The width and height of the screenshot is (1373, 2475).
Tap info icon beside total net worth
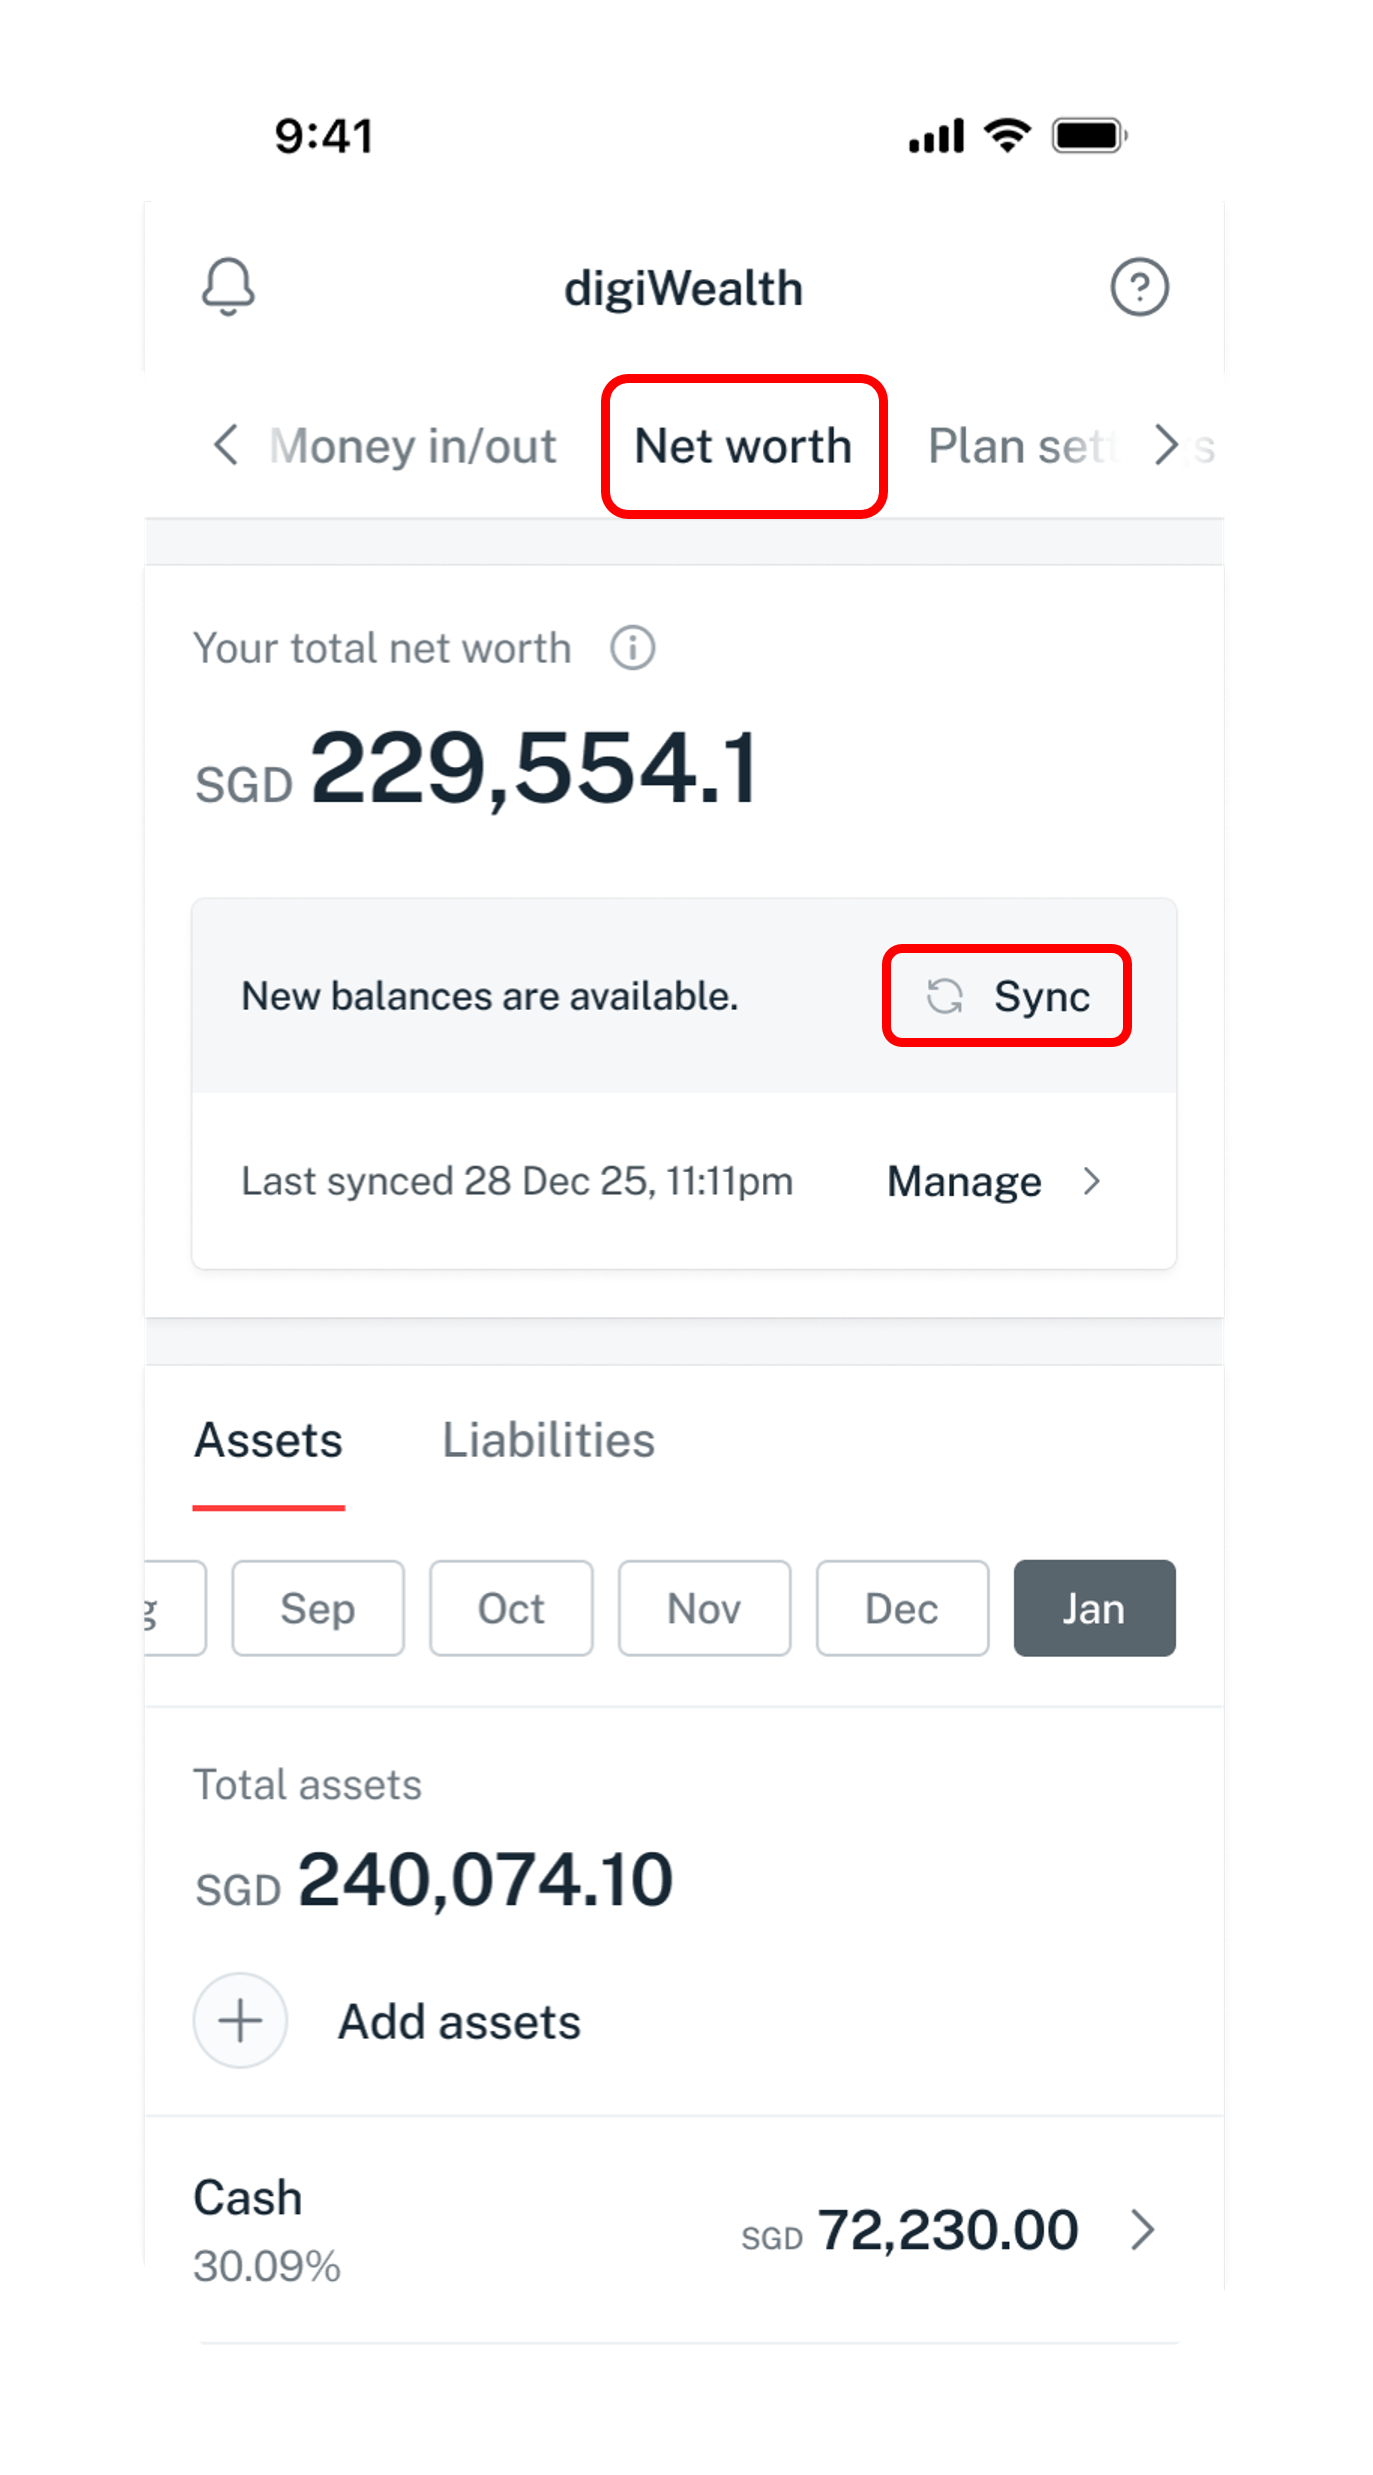tap(632, 648)
